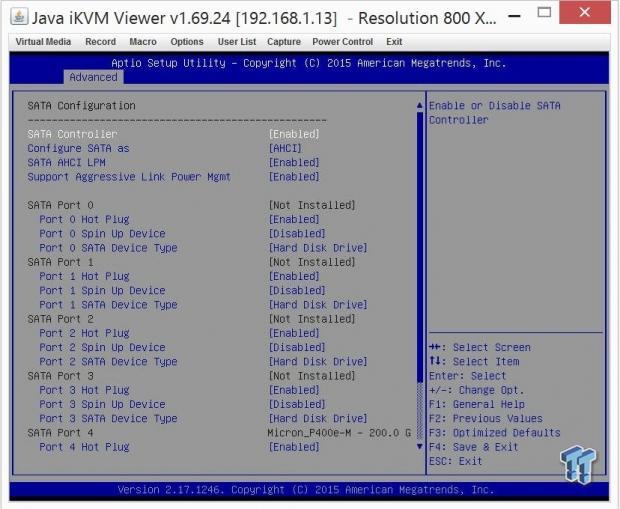Open Port 2 [Hard Disk Drive] value

click(x=318, y=362)
